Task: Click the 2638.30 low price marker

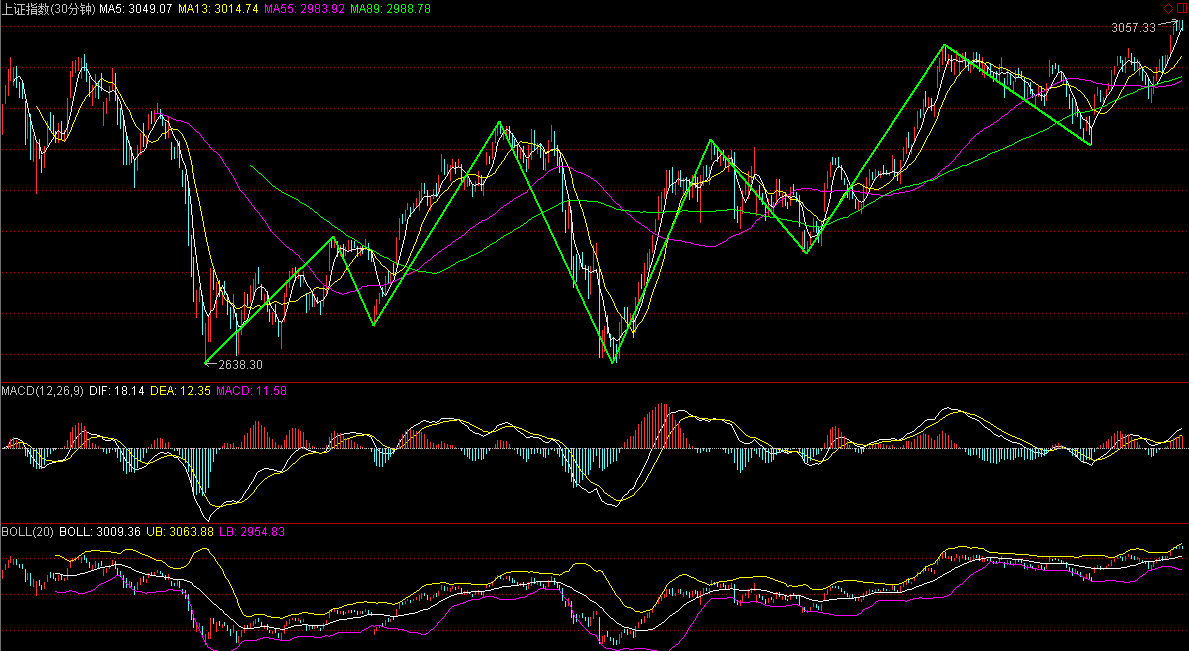Action: pos(240,365)
